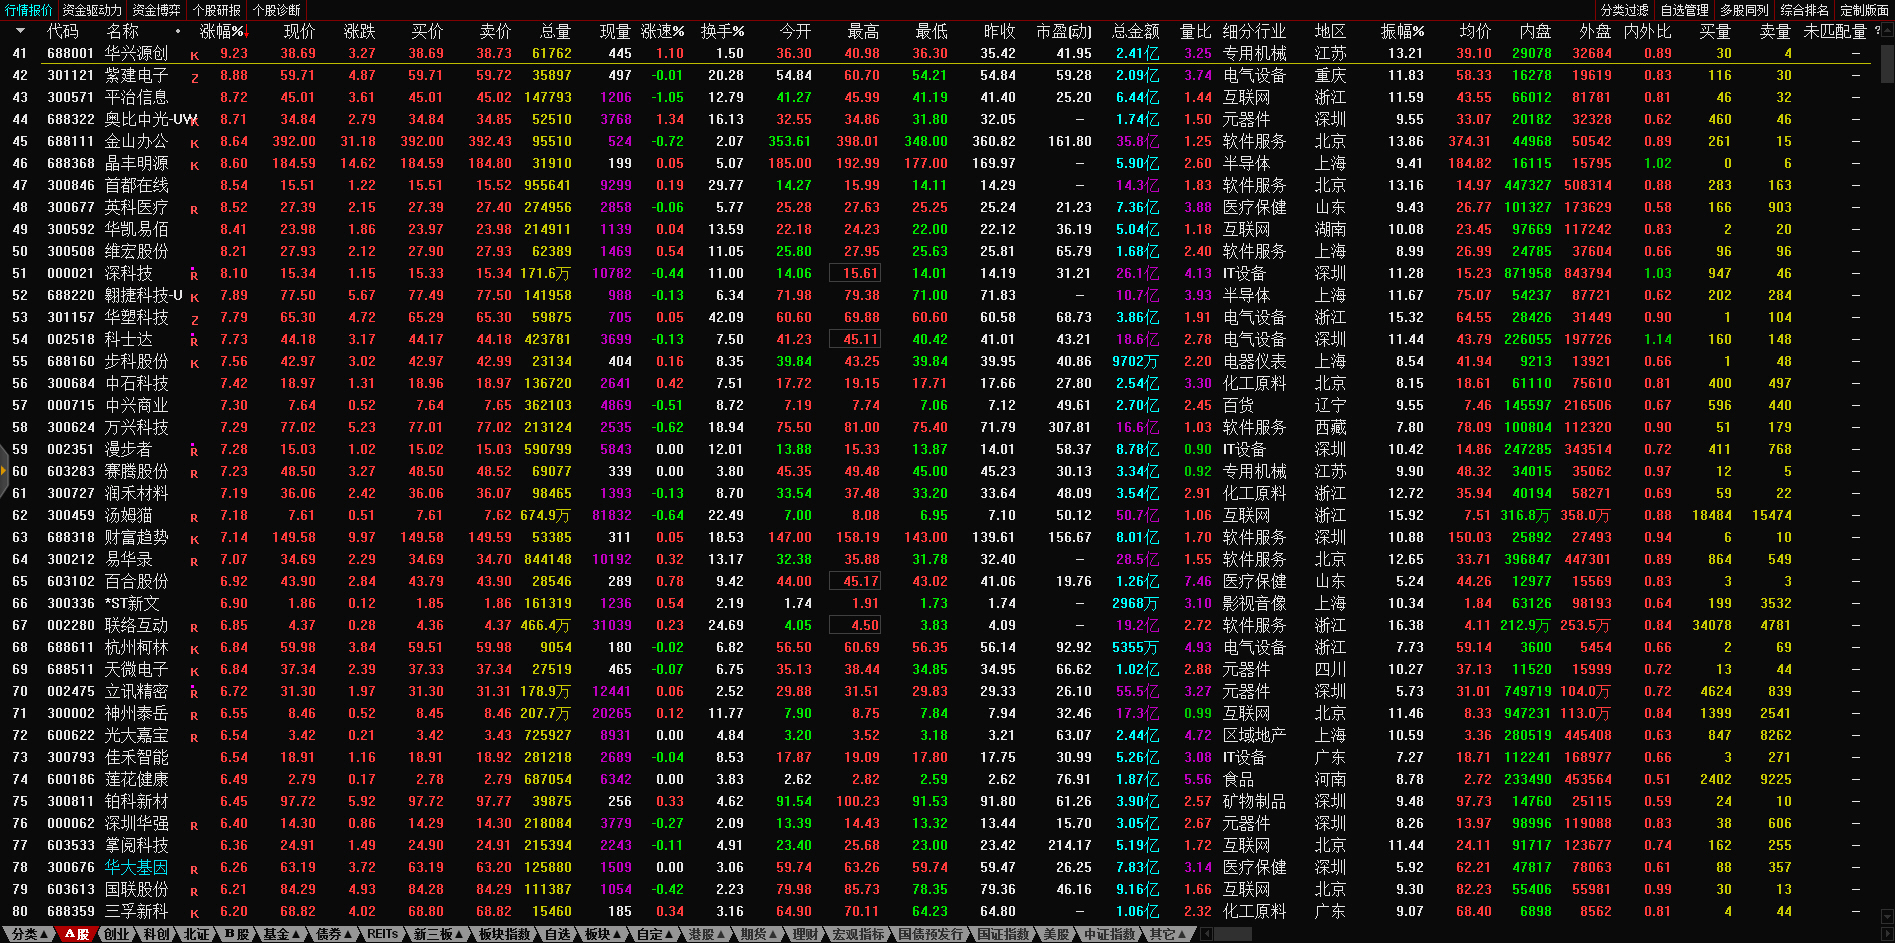The image size is (1895, 943).
Task: Sort the list by 换手% column
Action: click(x=721, y=31)
